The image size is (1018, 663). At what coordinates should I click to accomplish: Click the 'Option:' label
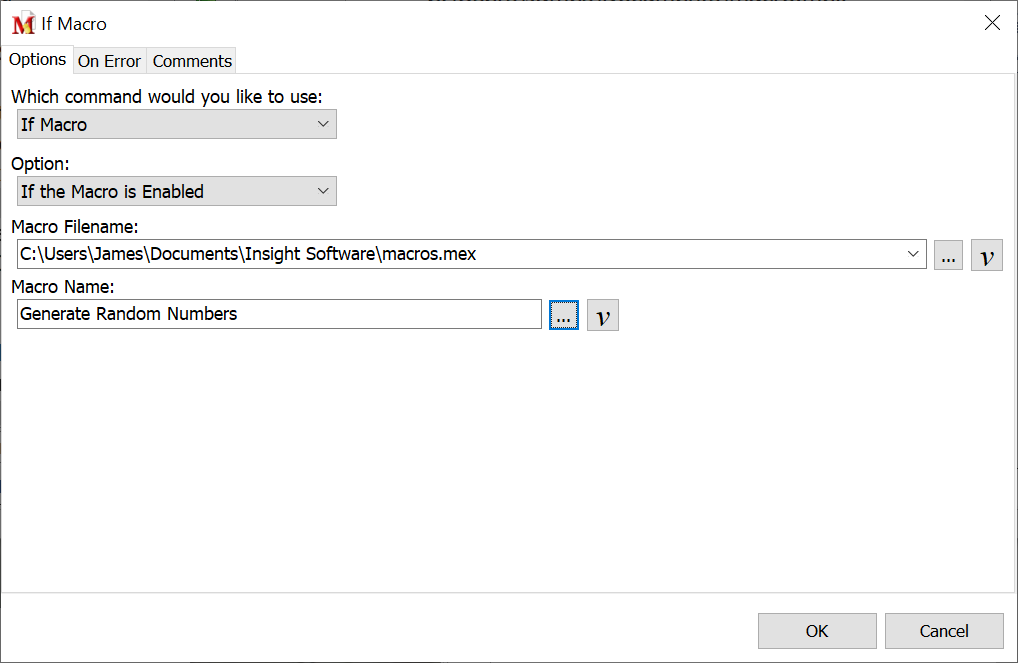pyautogui.click(x=40, y=164)
